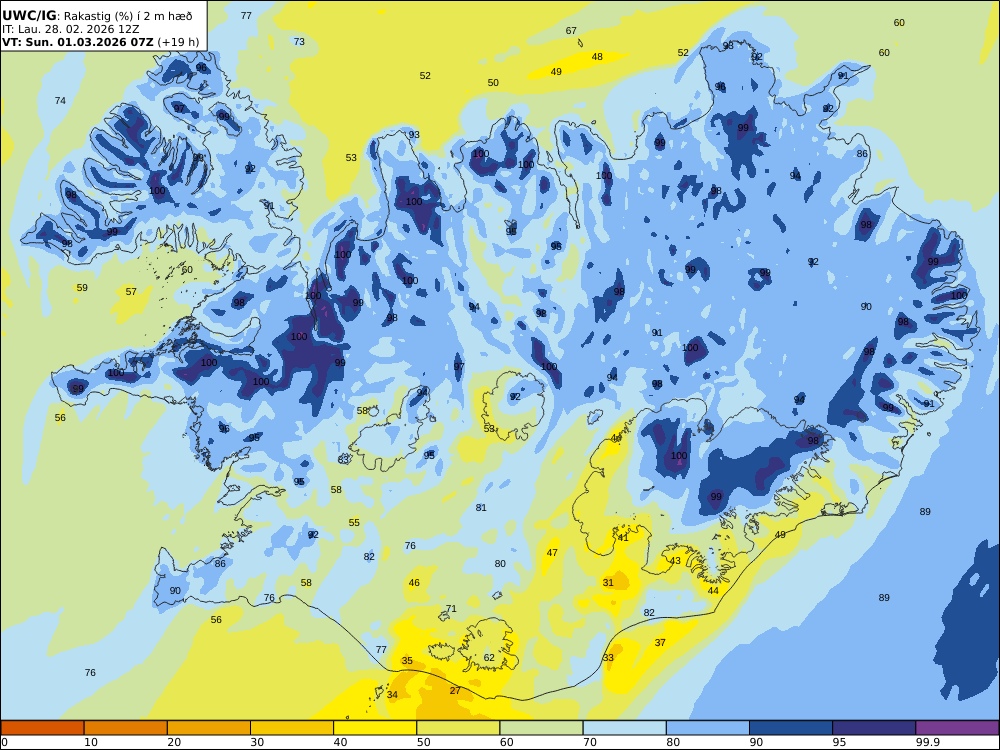Click the map humidity value '48'
This screenshot has width=1000, height=750.
[597, 57]
